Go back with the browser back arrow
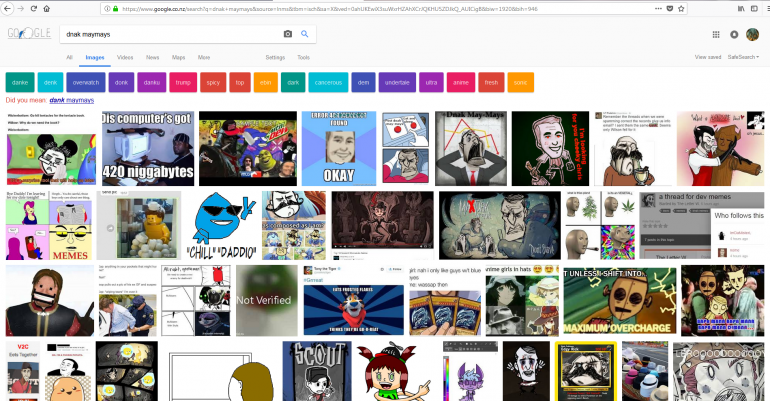 tap(7, 8)
